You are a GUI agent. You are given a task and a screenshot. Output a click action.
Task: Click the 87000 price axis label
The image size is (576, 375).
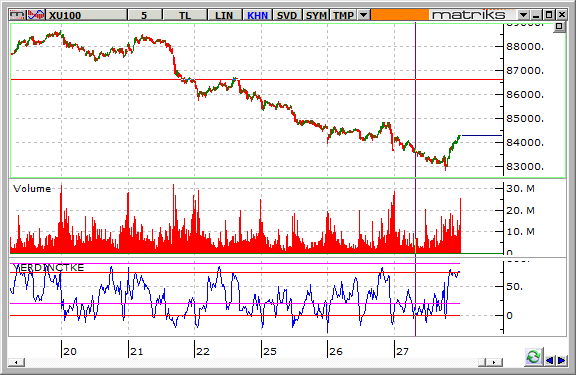coord(525,71)
